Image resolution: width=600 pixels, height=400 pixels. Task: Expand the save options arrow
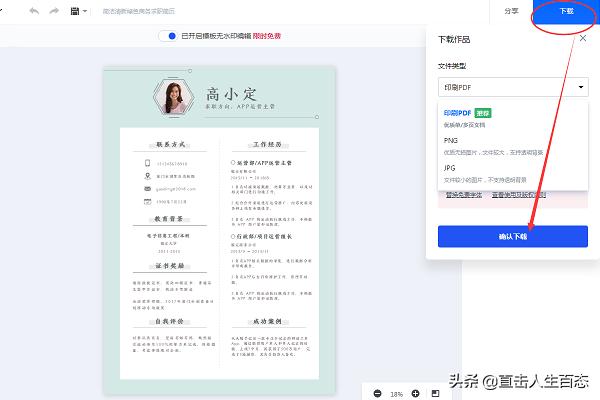tap(85, 11)
